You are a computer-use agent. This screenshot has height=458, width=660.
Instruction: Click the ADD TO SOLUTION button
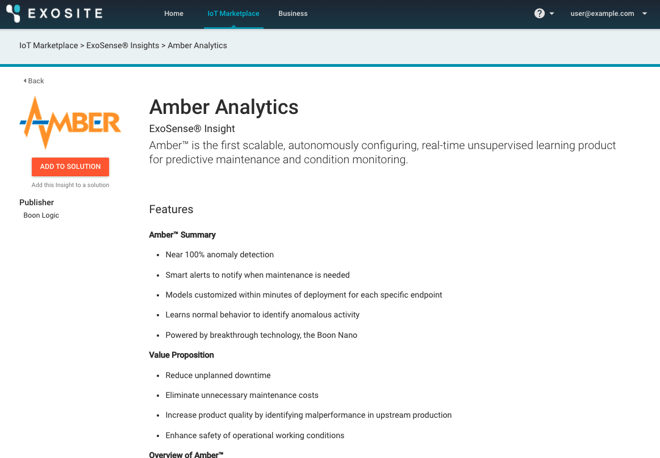pyautogui.click(x=70, y=167)
